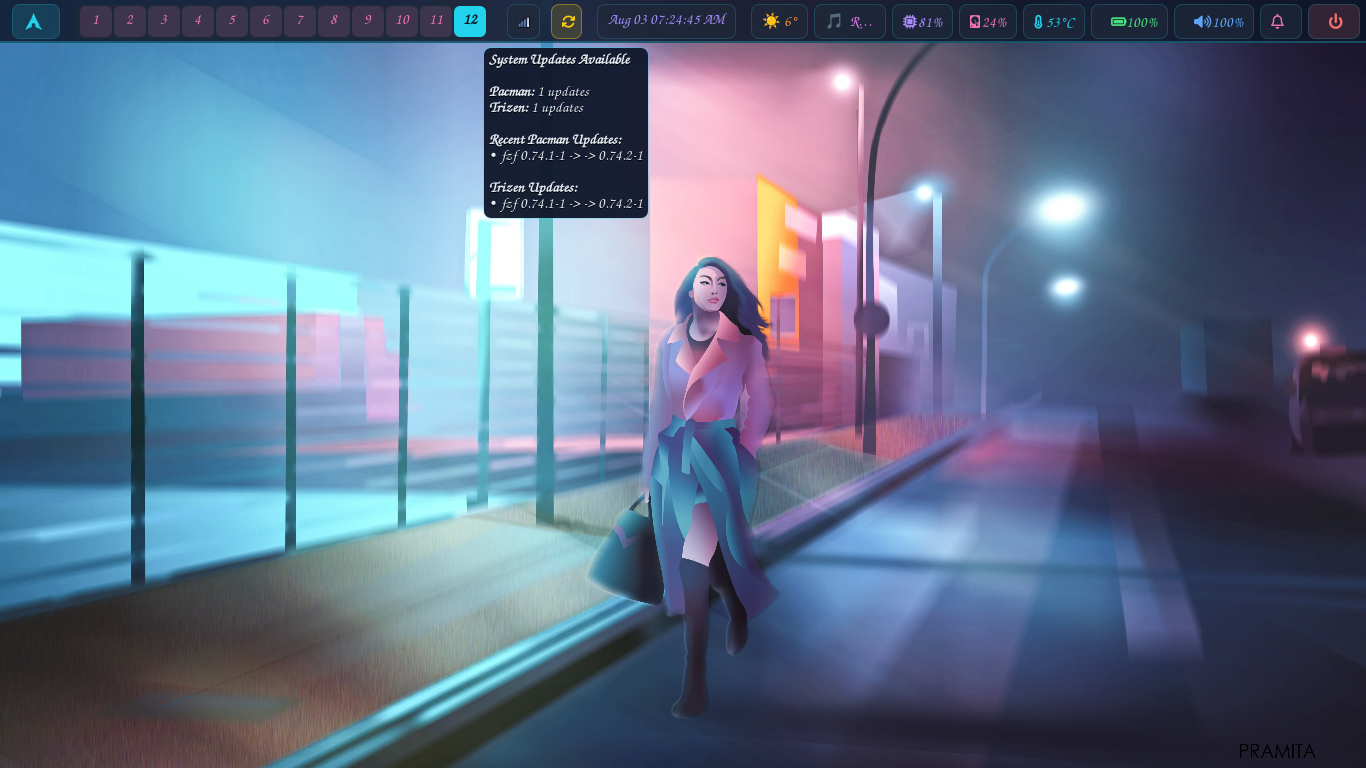Click the 'Trizen Updates:' heading

[534, 188]
